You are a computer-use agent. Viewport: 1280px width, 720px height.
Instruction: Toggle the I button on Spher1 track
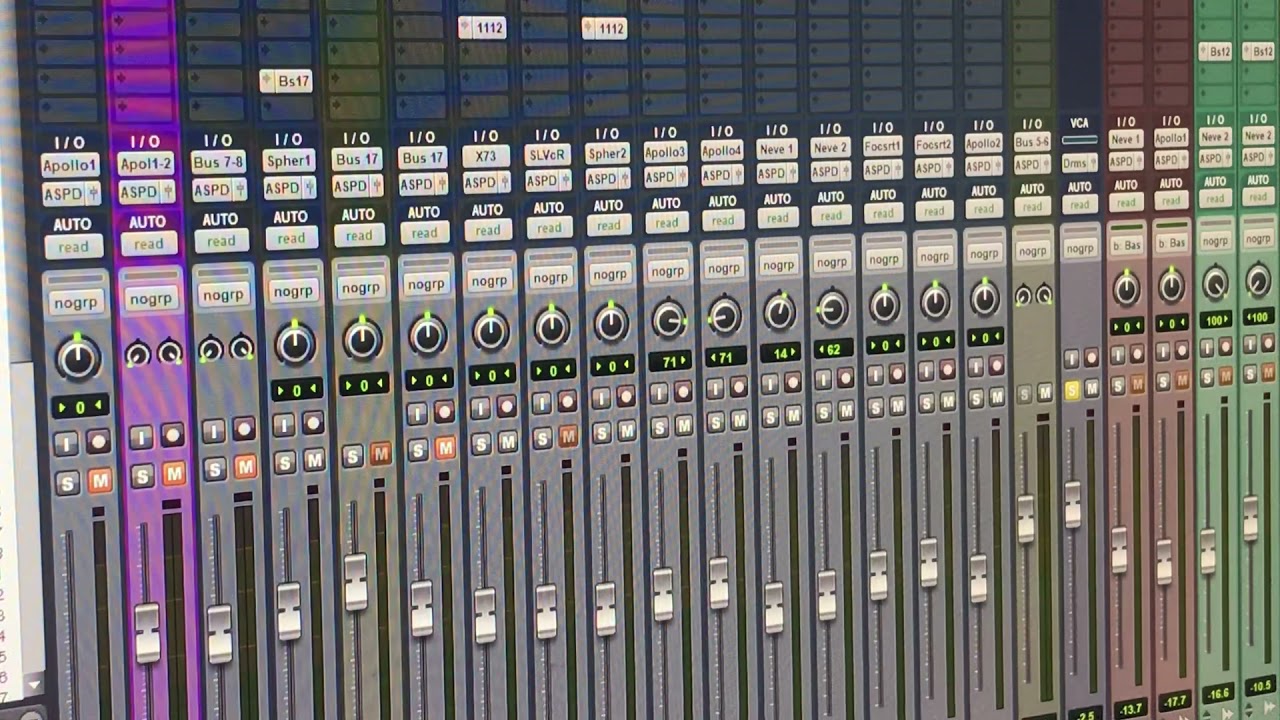tap(284, 425)
